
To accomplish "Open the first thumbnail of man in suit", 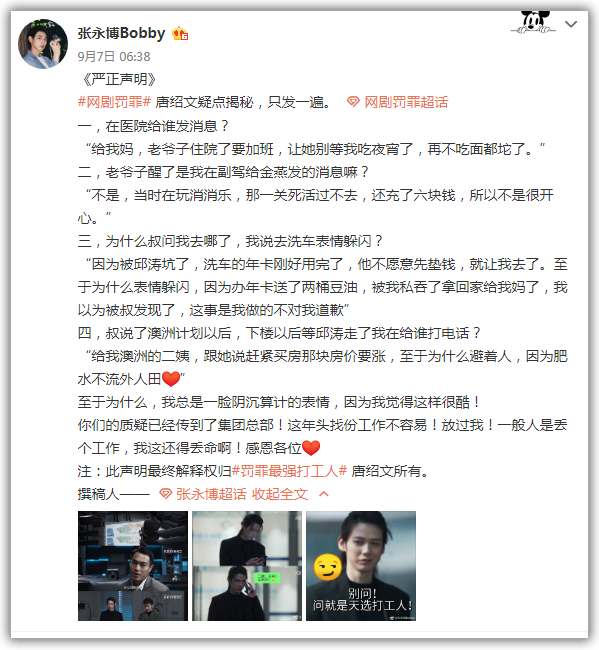I will pyautogui.click(x=133, y=566).
